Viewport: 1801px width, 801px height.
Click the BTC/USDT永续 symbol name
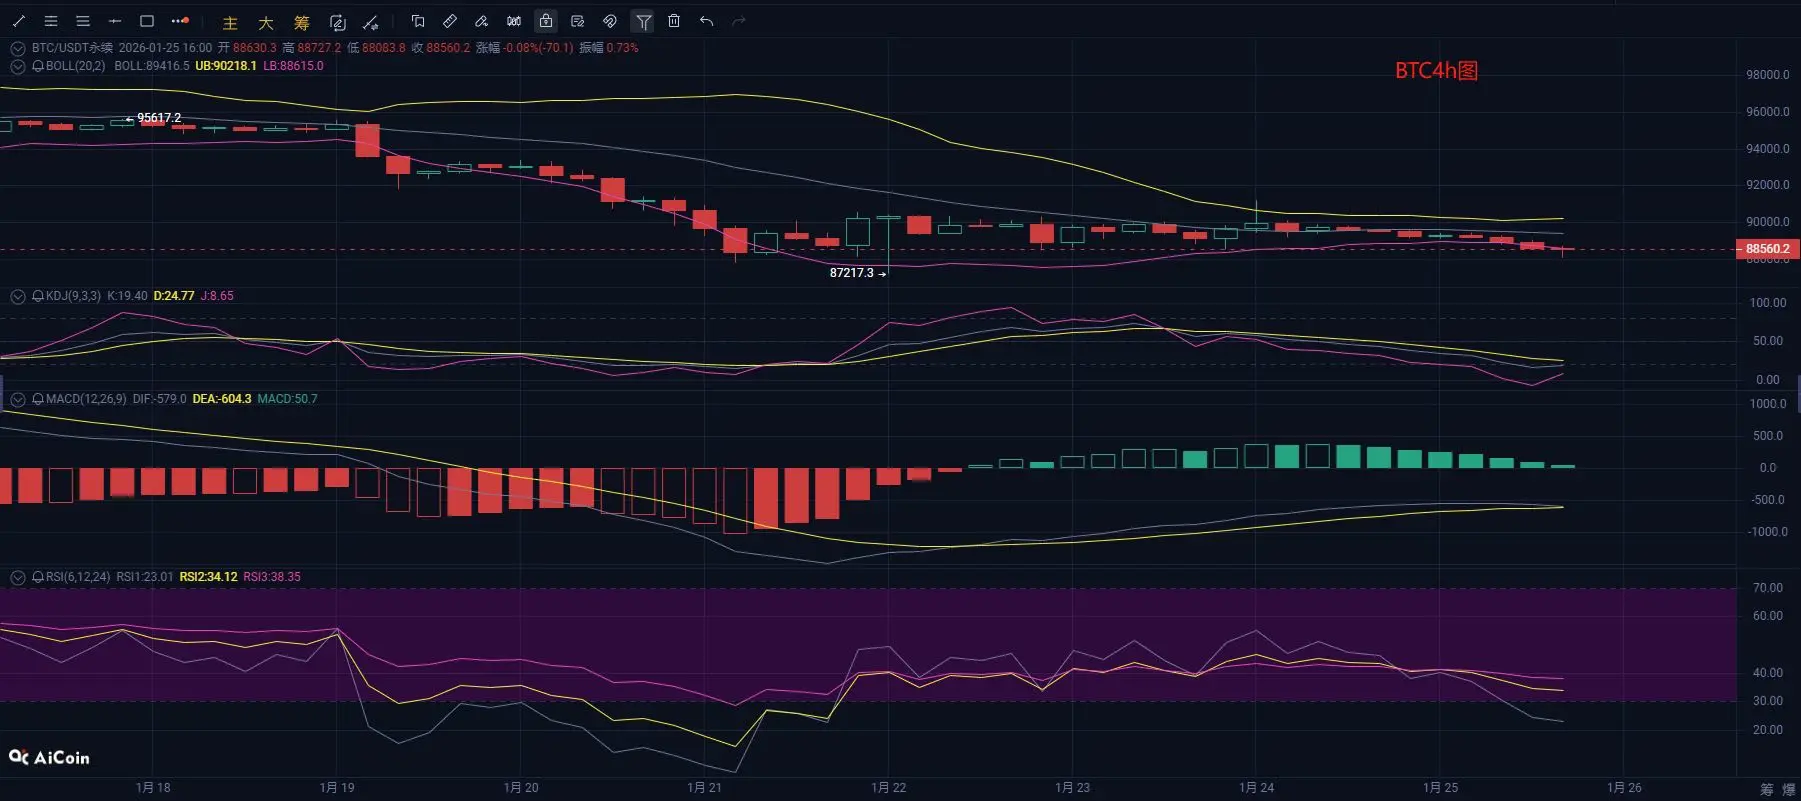72,48
